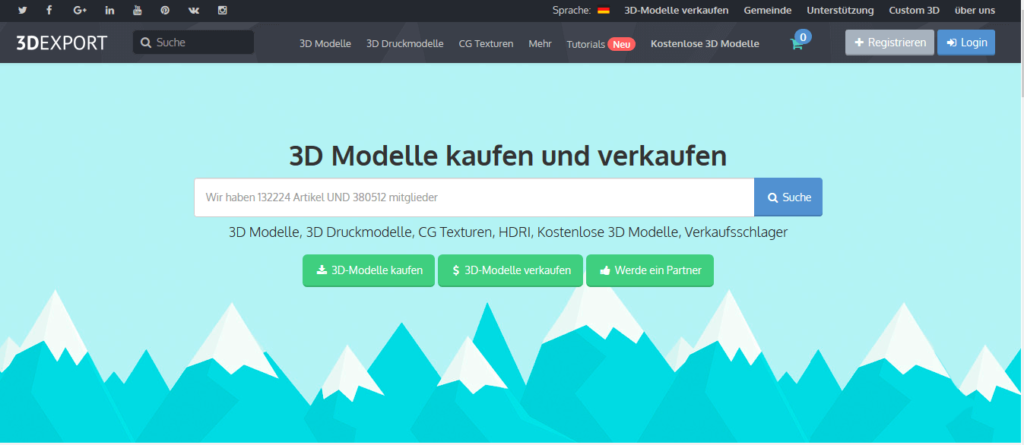This screenshot has height=445, width=1024.
Task: Open the 3D Druckmodelle menu
Action: click(x=405, y=44)
